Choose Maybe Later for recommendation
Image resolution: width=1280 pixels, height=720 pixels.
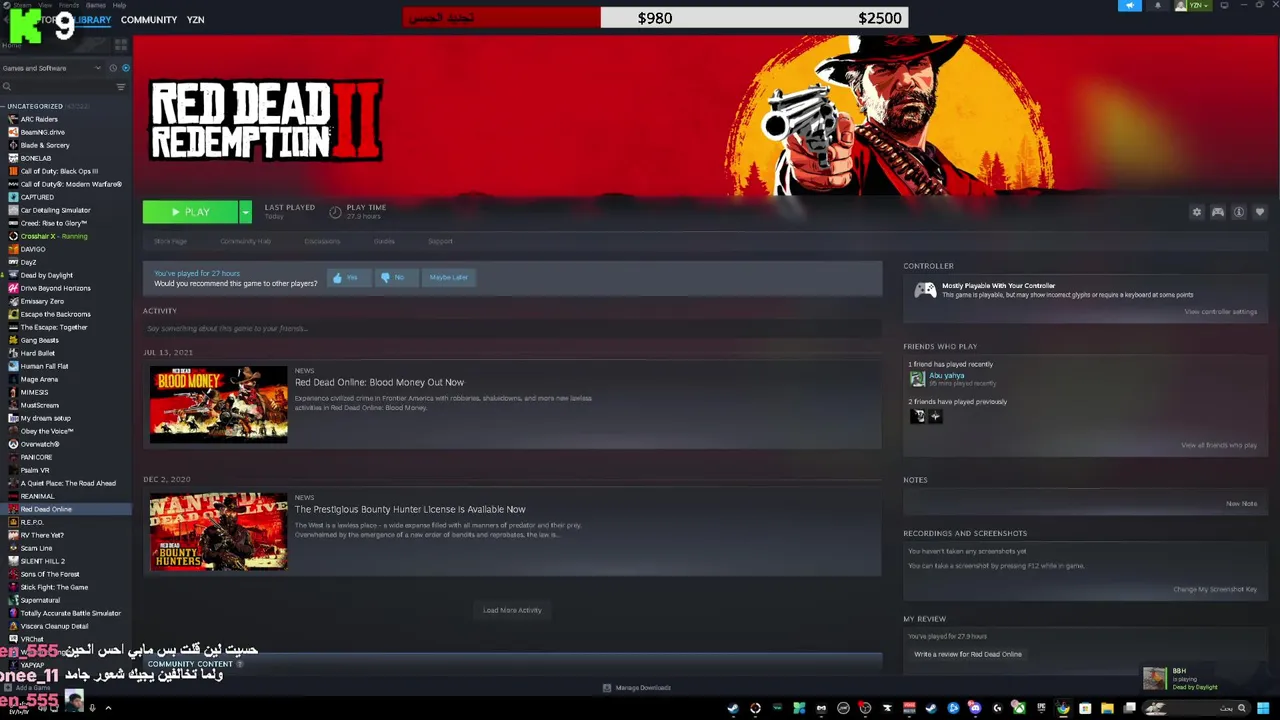[x=448, y=277]
